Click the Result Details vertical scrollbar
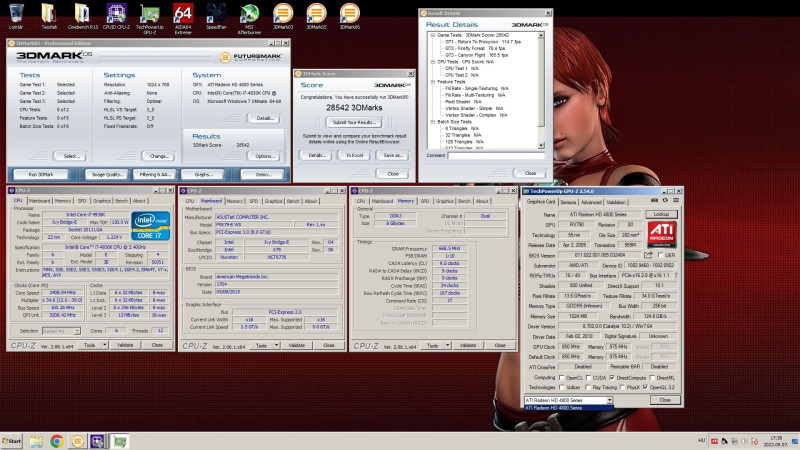The height and width of the screenshot is (450, 800). tap(541, 91)
